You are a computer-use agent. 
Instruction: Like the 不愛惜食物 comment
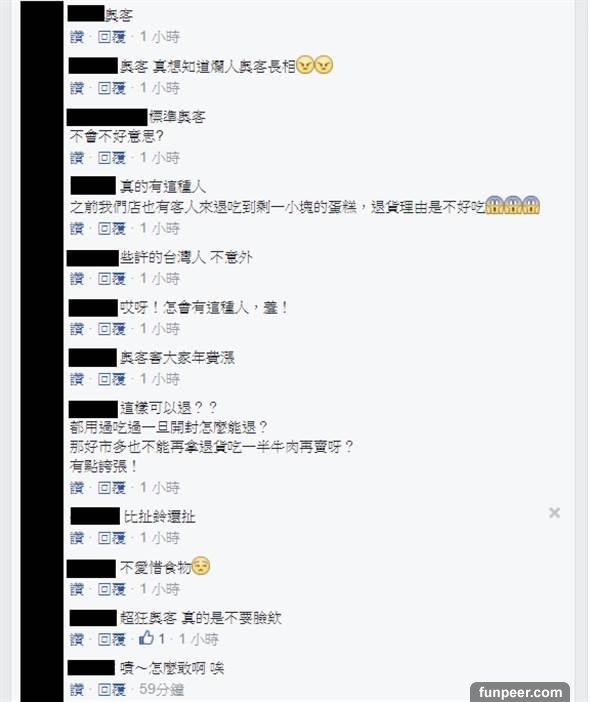(77, 589)
